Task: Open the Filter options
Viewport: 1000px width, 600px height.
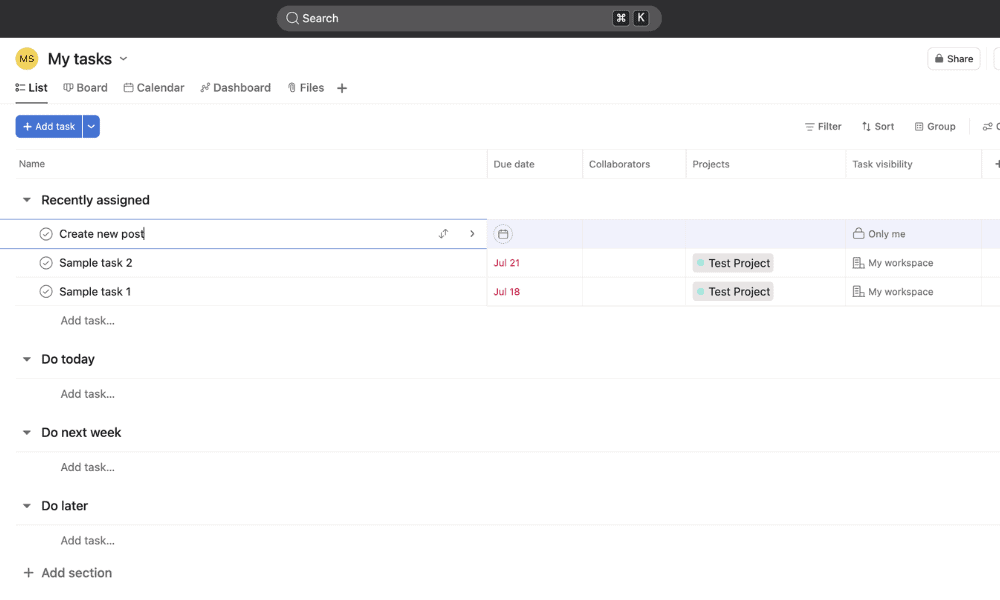Action: coord(823,127)
